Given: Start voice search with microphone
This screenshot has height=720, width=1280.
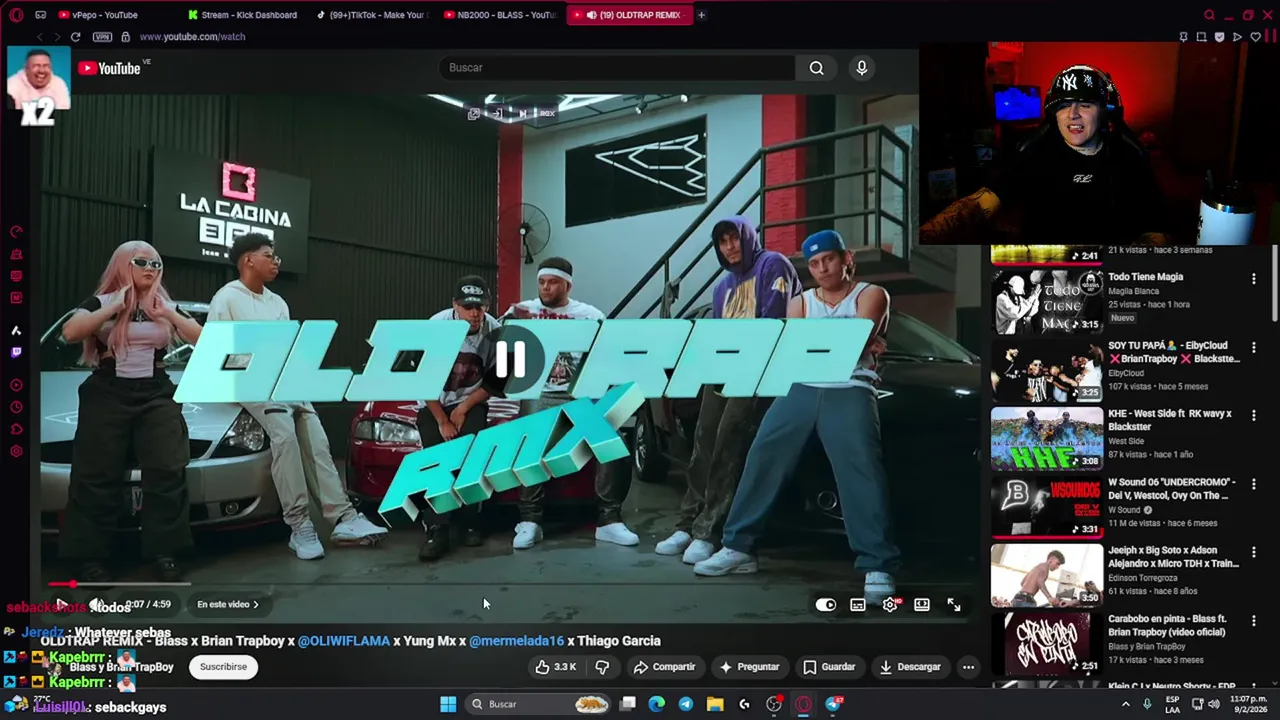Looking at the screenshot, I should tap(862, 68).
